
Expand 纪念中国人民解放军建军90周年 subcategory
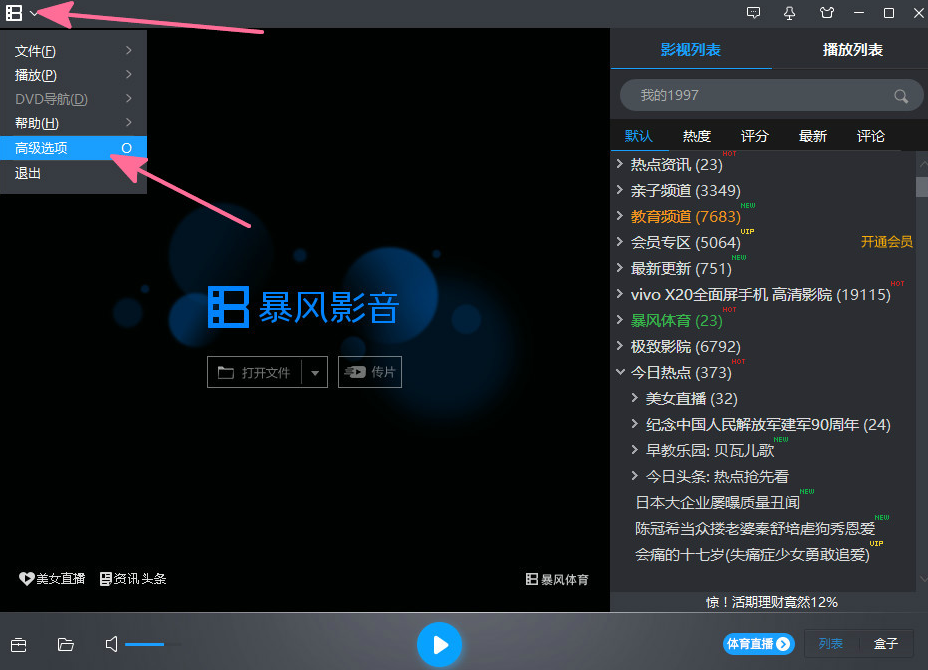point(634,424)
